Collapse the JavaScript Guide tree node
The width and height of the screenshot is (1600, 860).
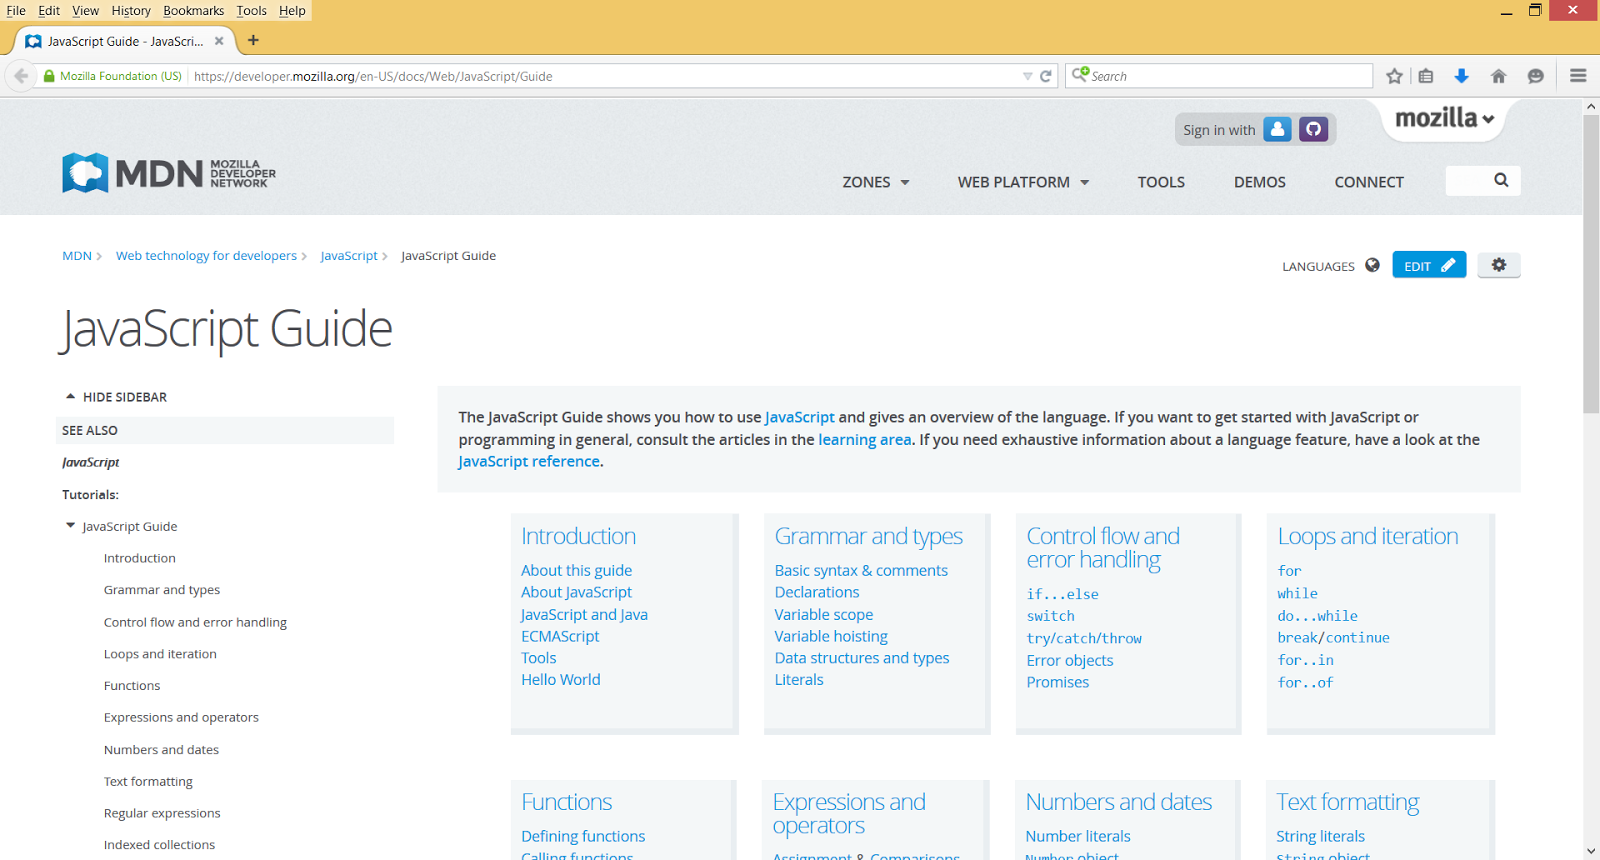70,526
